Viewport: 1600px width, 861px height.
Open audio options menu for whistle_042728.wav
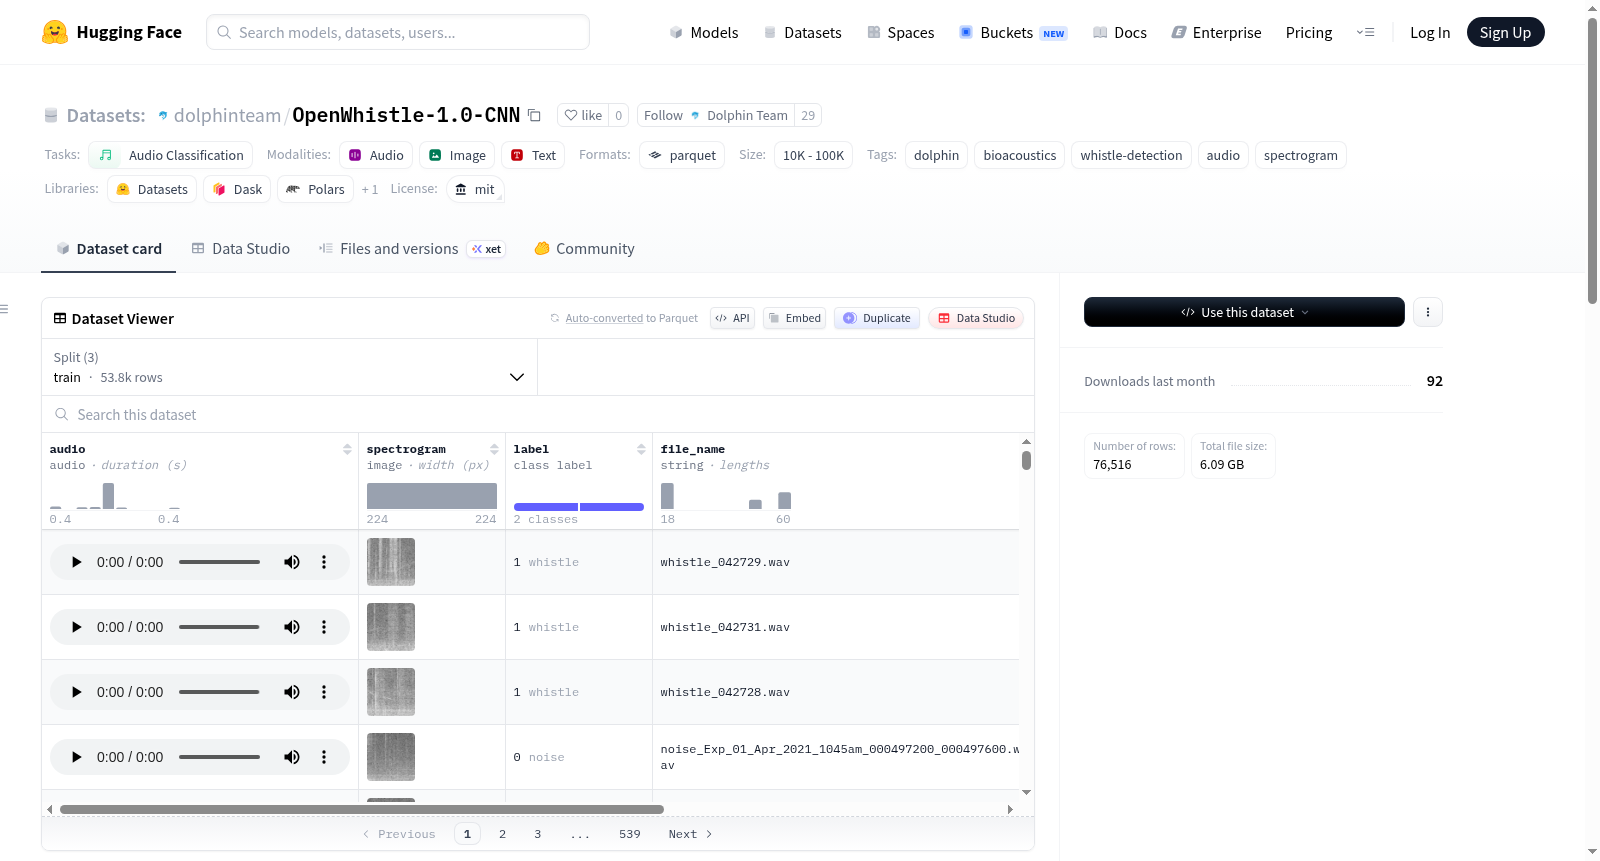(x=324, y=692)
